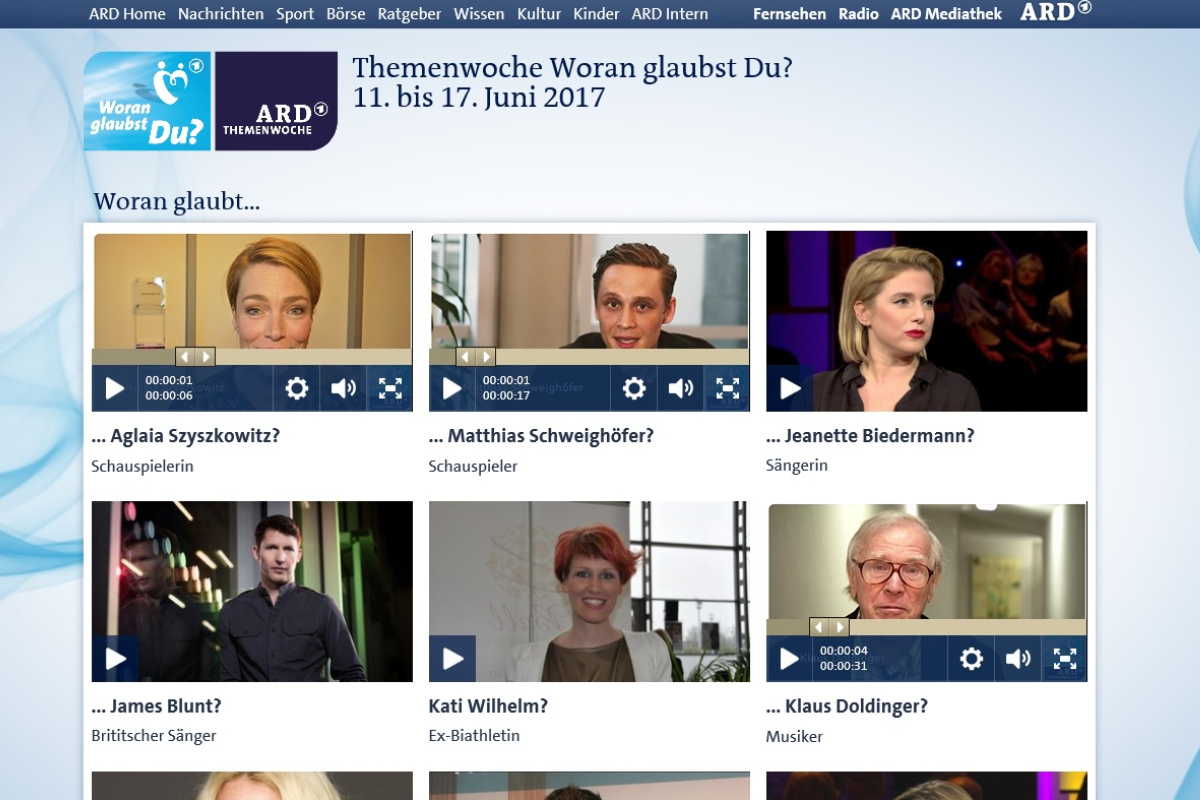Click 'Sängerin' caption under Jeanette Biedermann

797,466
